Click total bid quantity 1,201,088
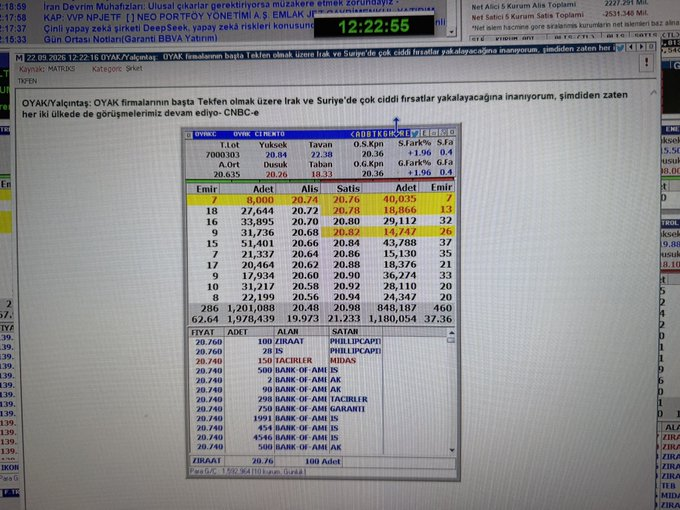The width and height of the screenshot is (680, 510). 250,308
